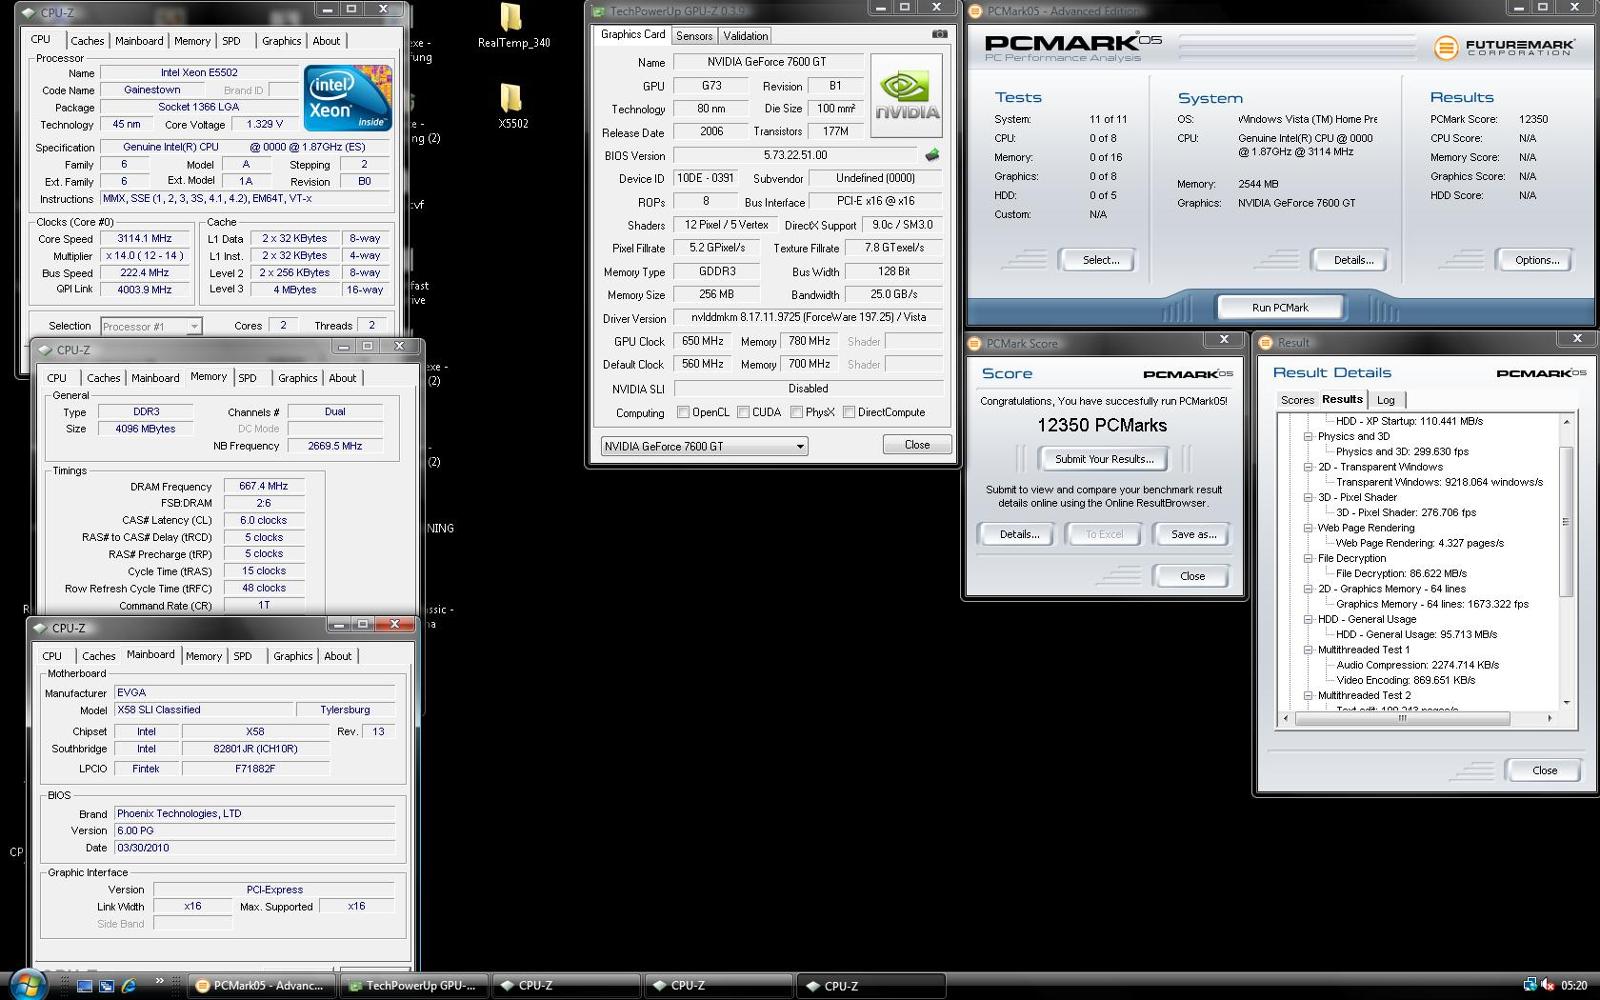Click Save as... in PCMark Score
The height and width of the screenshot is (1000, 1600).
[x=1194, y=534]
